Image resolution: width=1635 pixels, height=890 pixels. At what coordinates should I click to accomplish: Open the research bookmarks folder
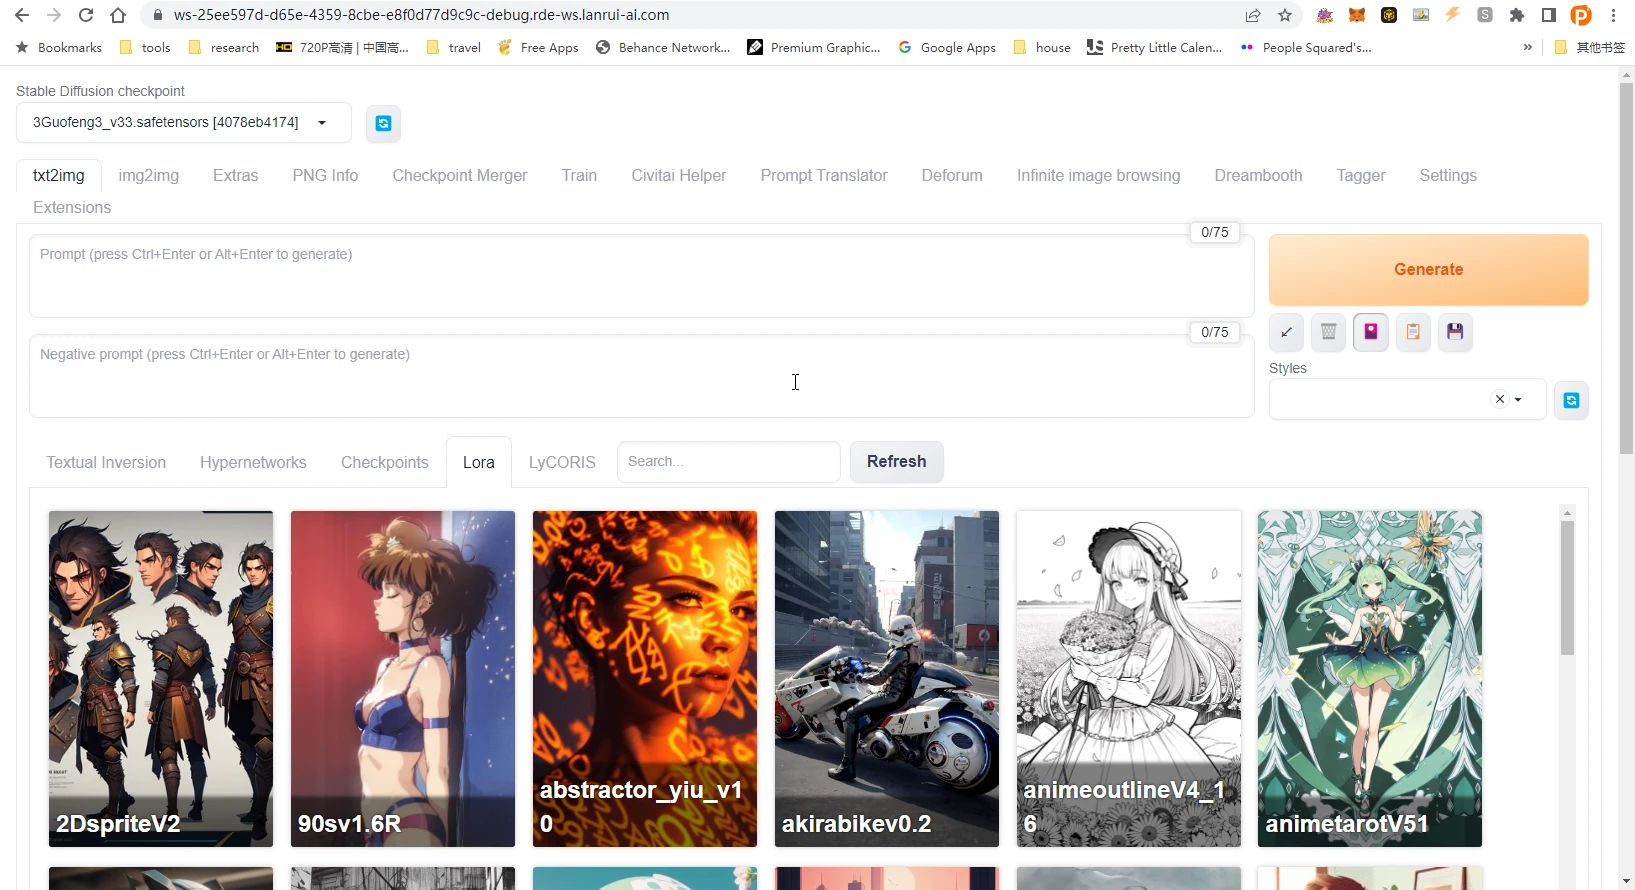point(224,47)
